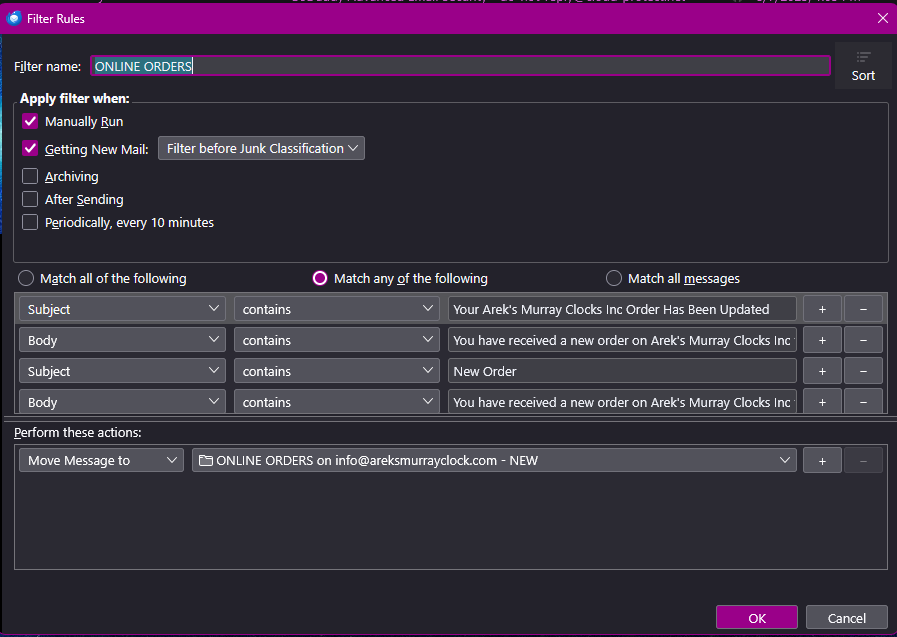Image resolution: width=897 pixels, height=637 pixels.
Task: Add a rule after the first Body row
Action: click(x=822, y=340)
